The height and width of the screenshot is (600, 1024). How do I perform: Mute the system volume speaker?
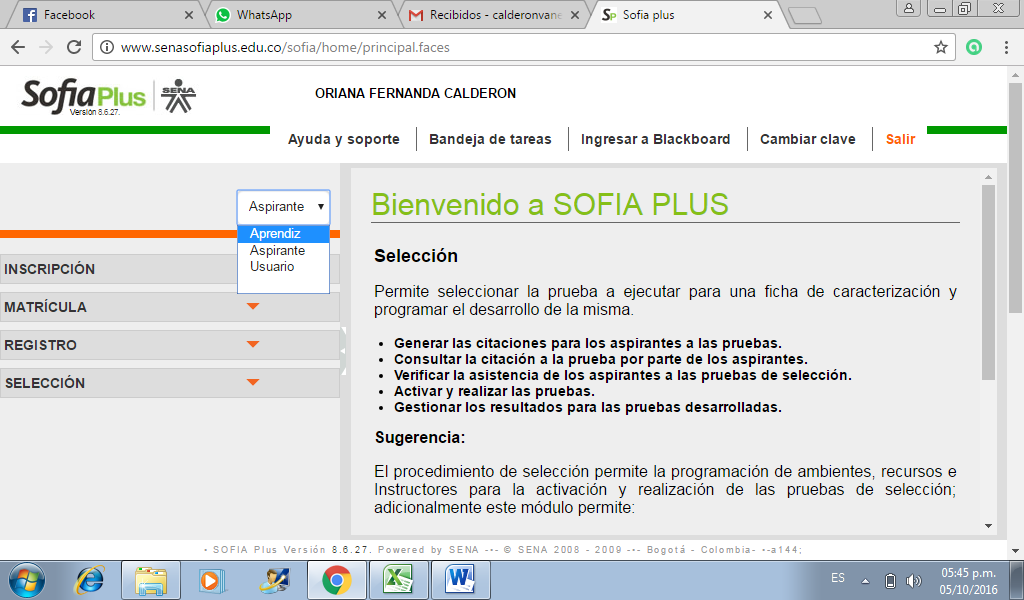pyautogui.click(x=913, y=579)
